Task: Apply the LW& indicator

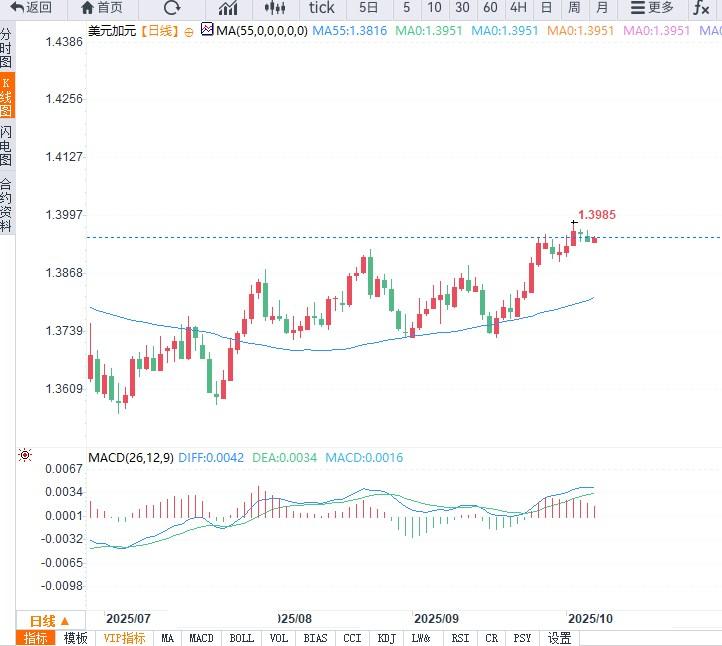Action: tap(421, 638)
